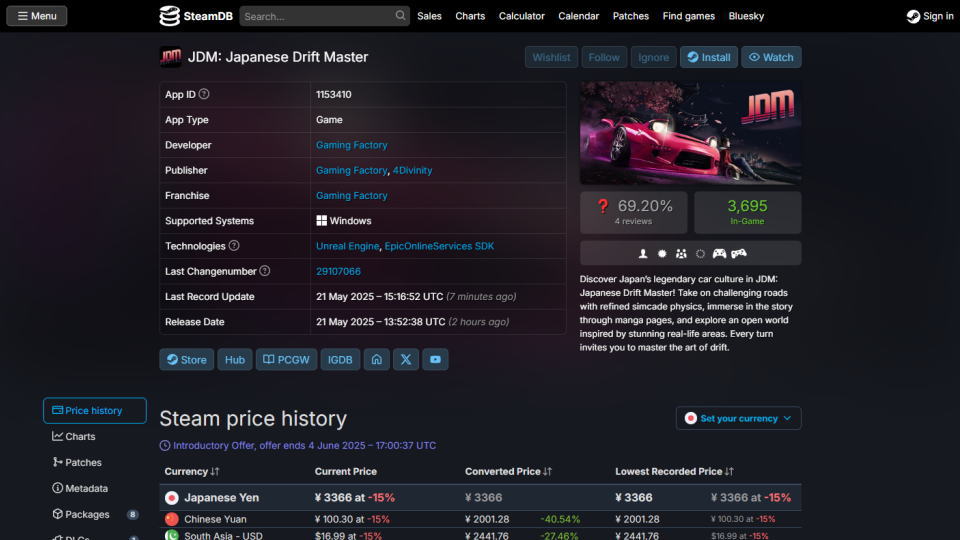Open the Patches top navigation item
This screenshot has height=540, width=960.
pos(631,16)
